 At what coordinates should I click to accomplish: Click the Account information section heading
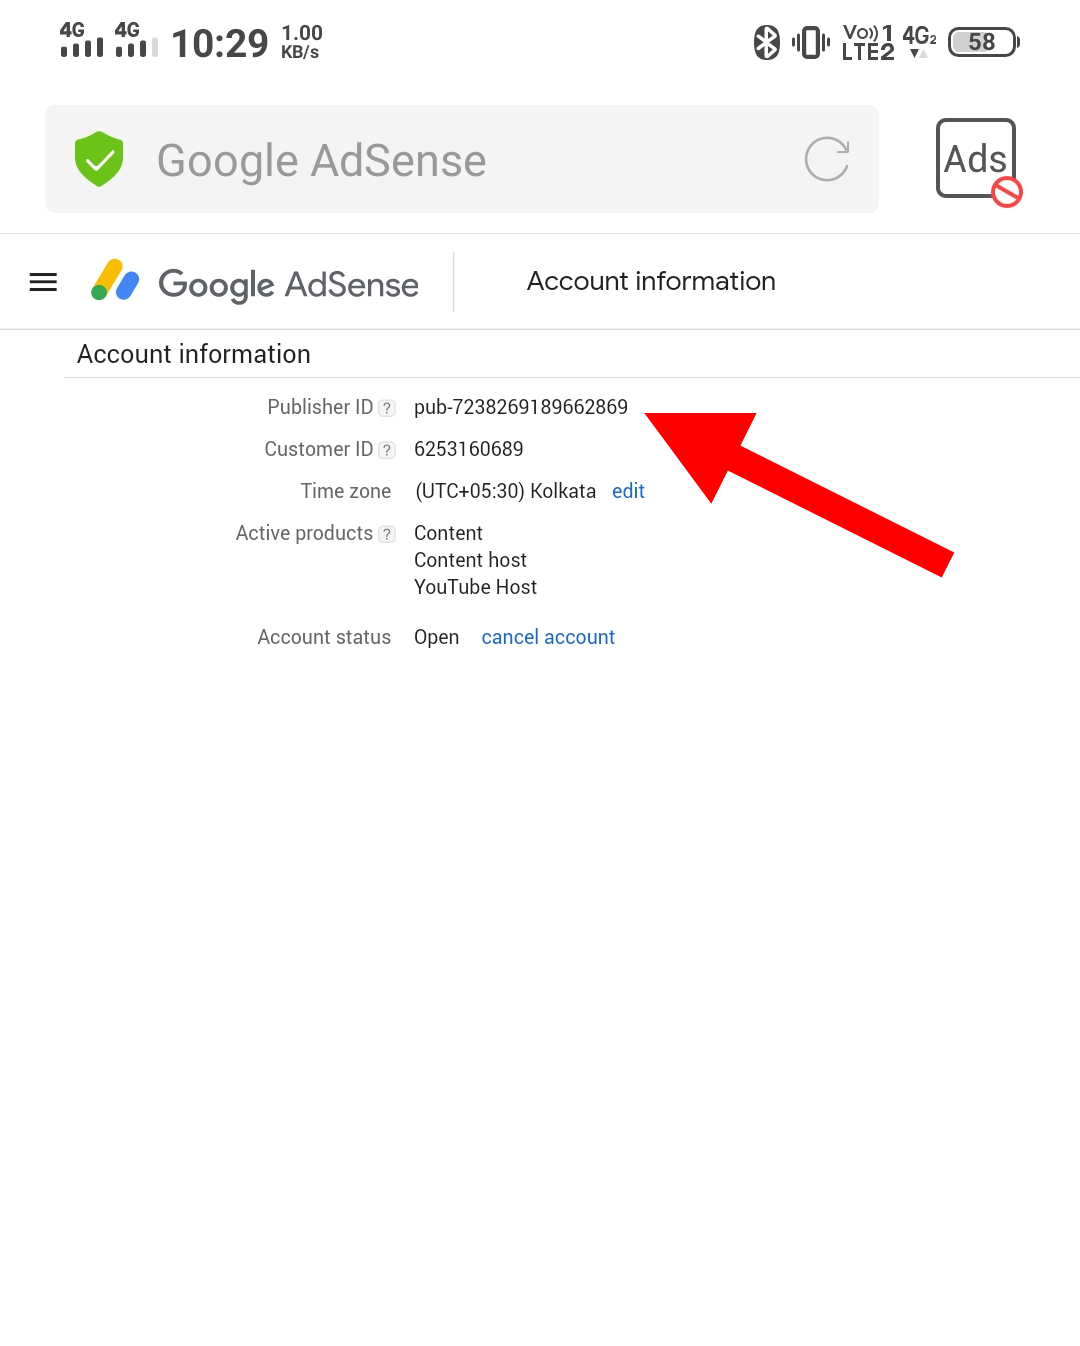[194, 354]
